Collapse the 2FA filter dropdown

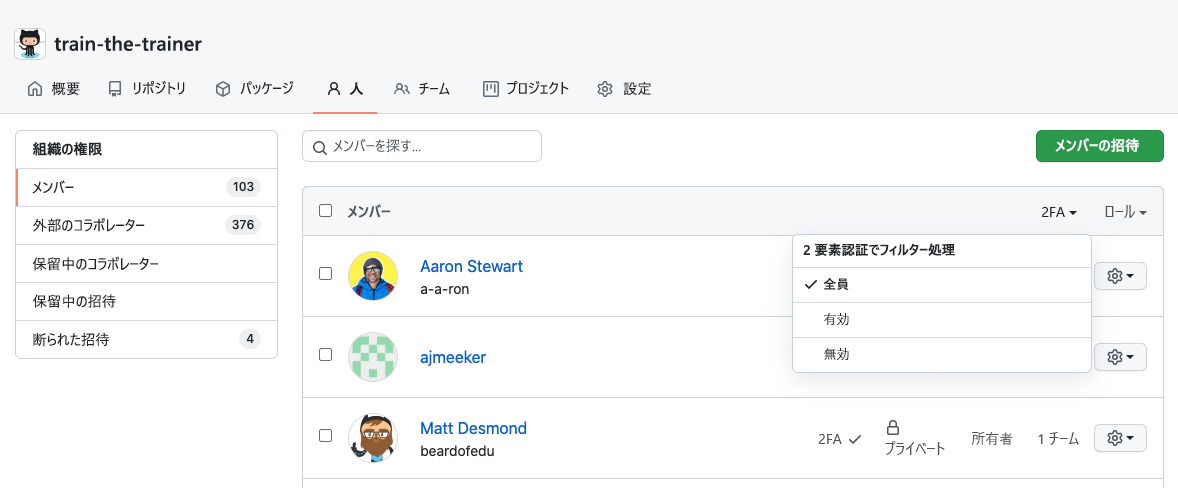[x=1059, y=212]
